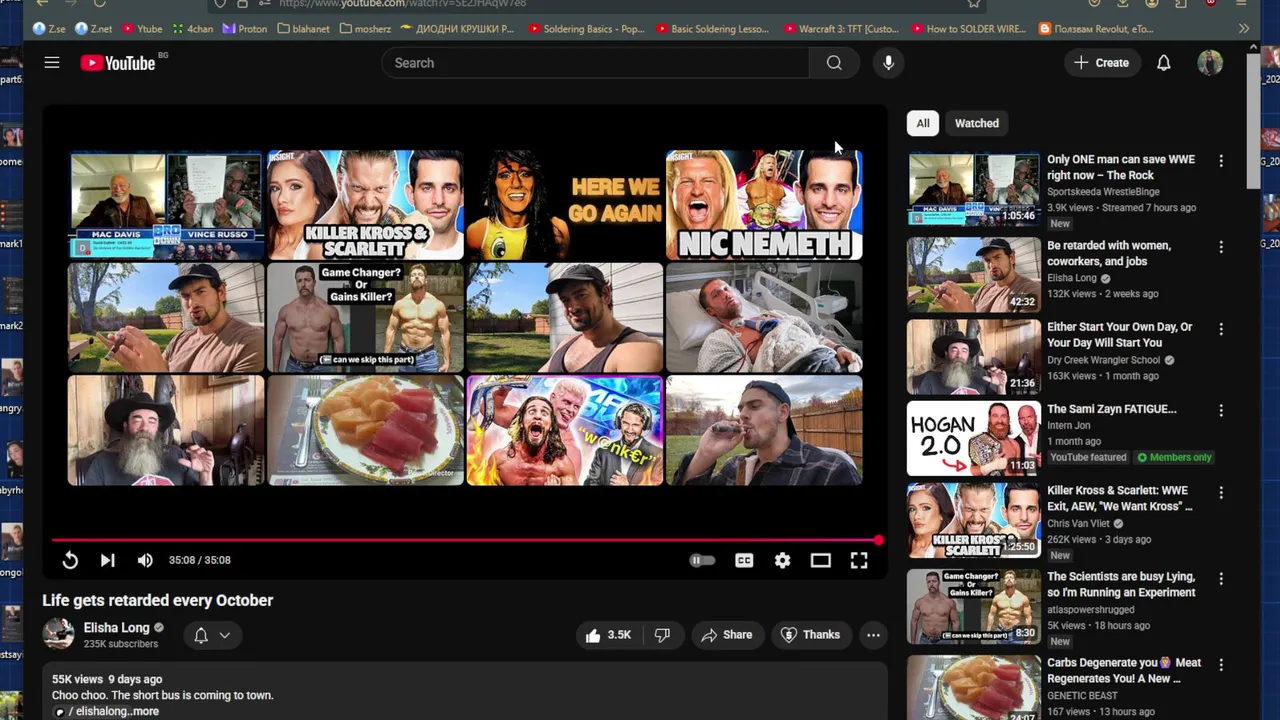Click the search magnifier button

click(834, 63)
